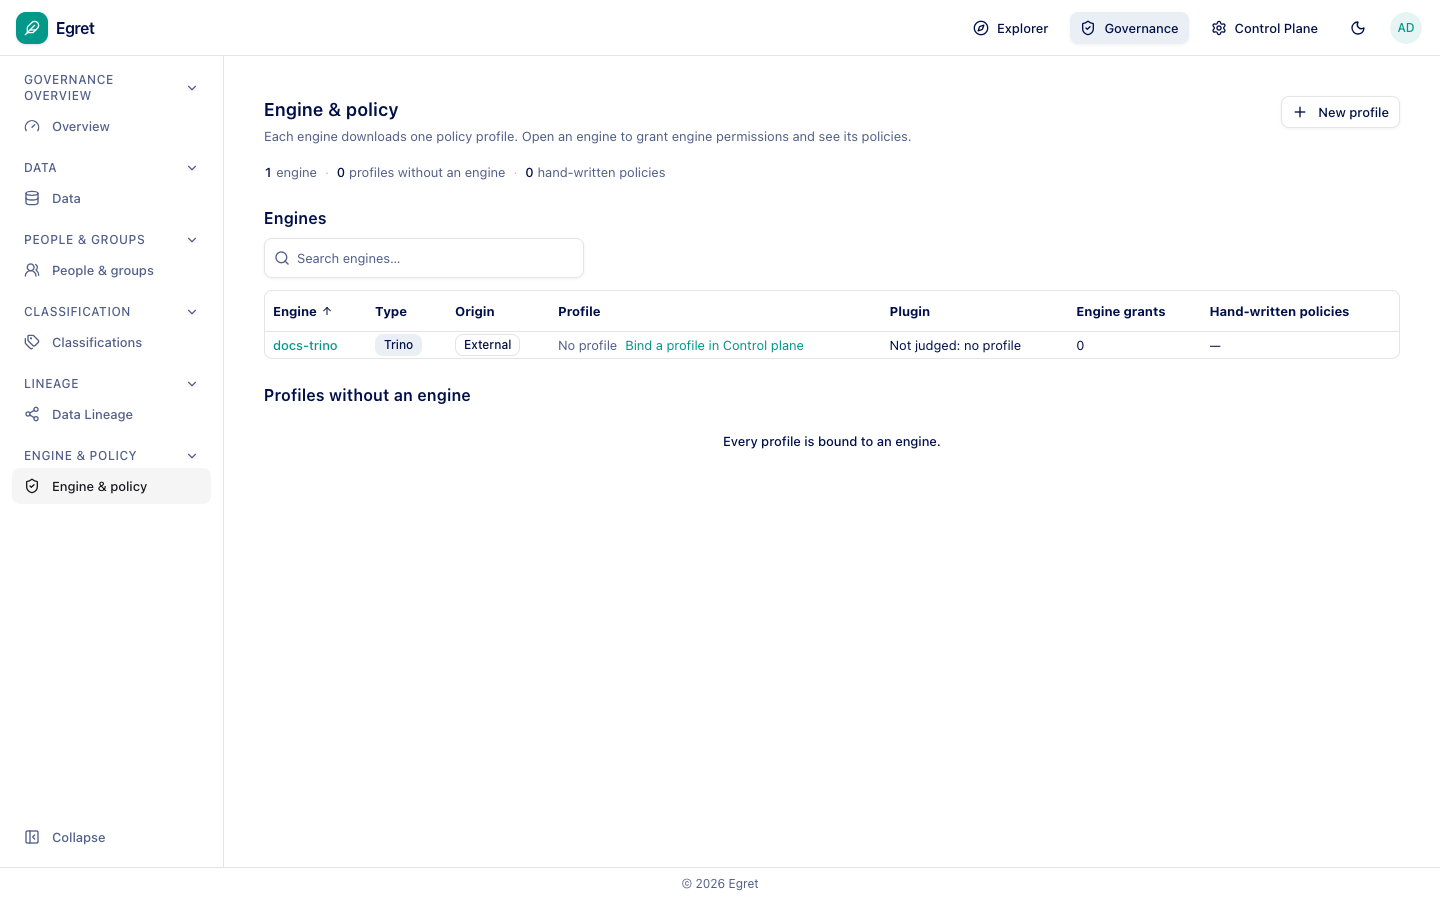Click the Origin column header

(x=475, y=312)
